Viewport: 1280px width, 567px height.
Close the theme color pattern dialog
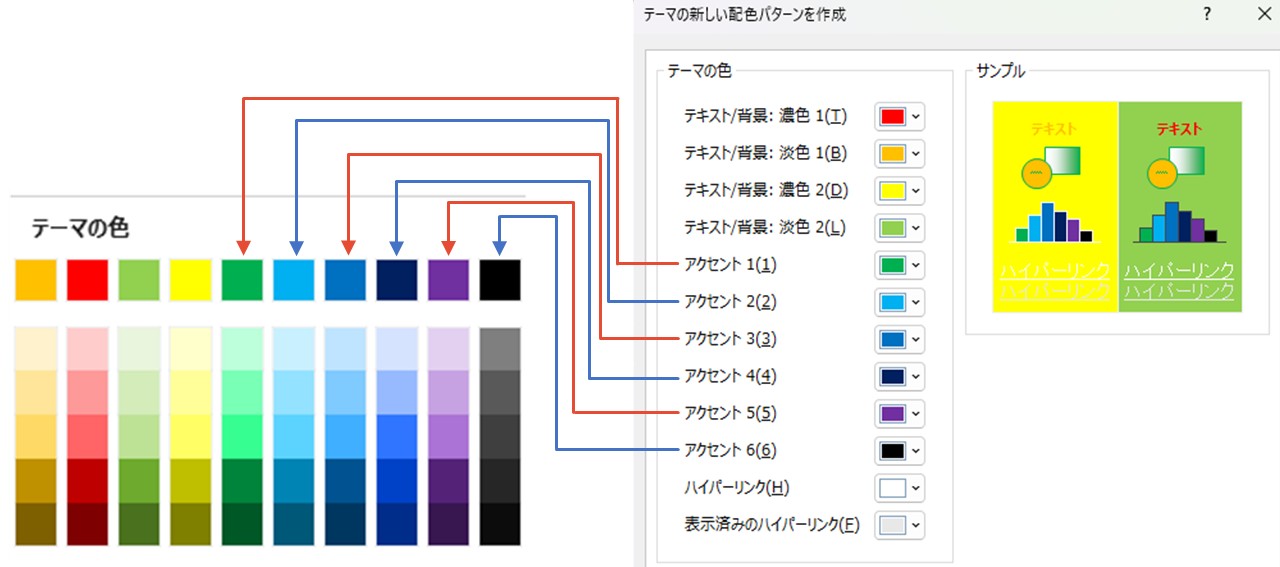click(x=1262, y=15)
